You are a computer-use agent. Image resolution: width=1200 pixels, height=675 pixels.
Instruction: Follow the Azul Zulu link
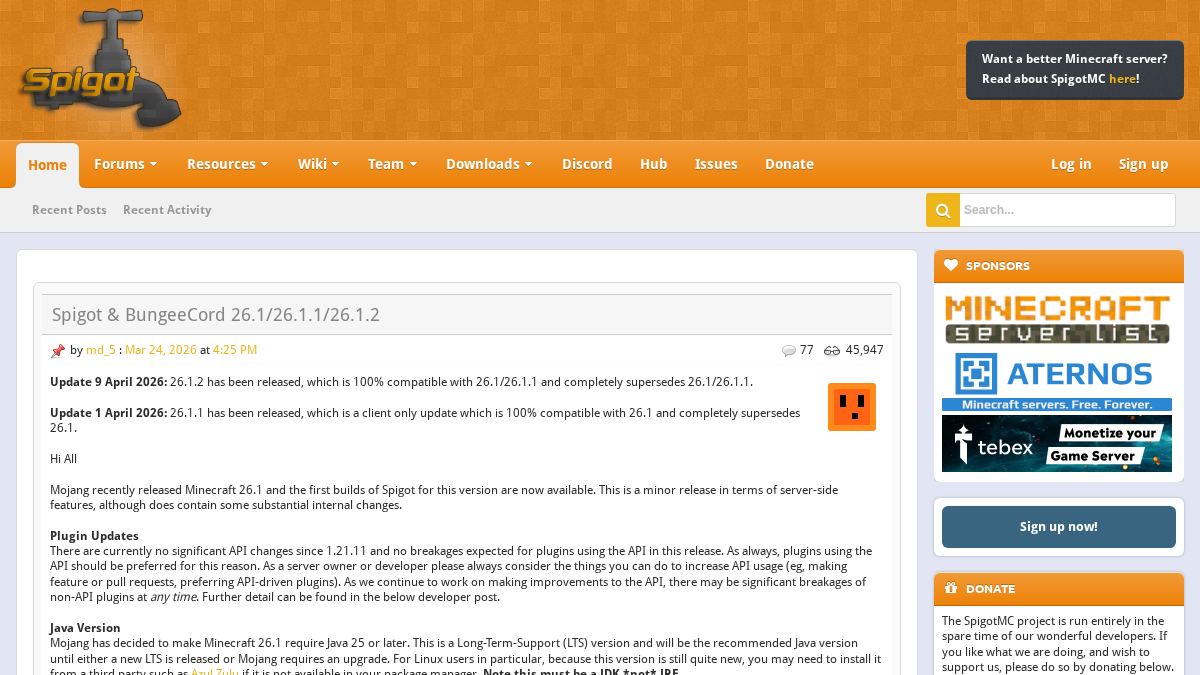(x=215, y=671)
